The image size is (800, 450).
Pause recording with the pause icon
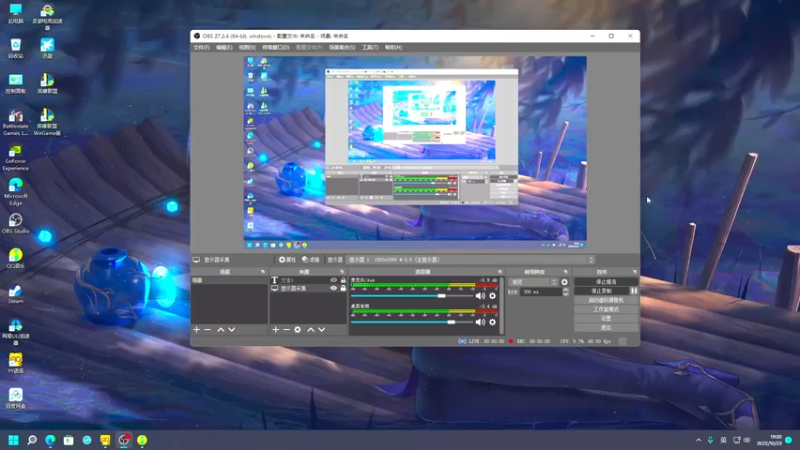634,291
